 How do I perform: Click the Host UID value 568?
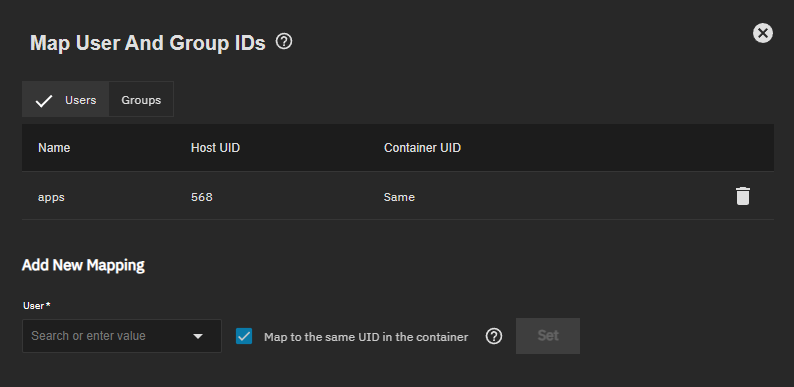pos(202,197)
